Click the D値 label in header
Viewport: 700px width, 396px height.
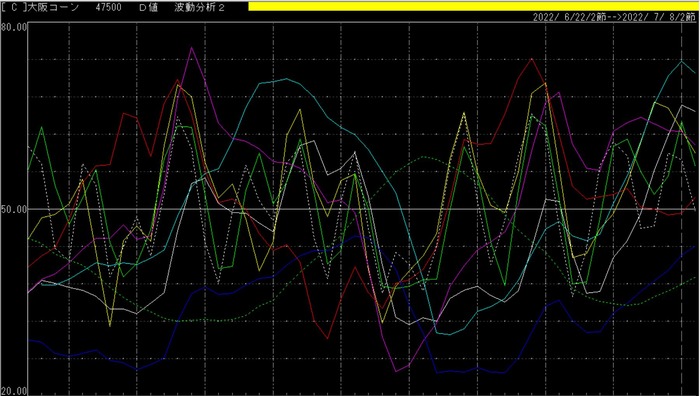(148, 8)
